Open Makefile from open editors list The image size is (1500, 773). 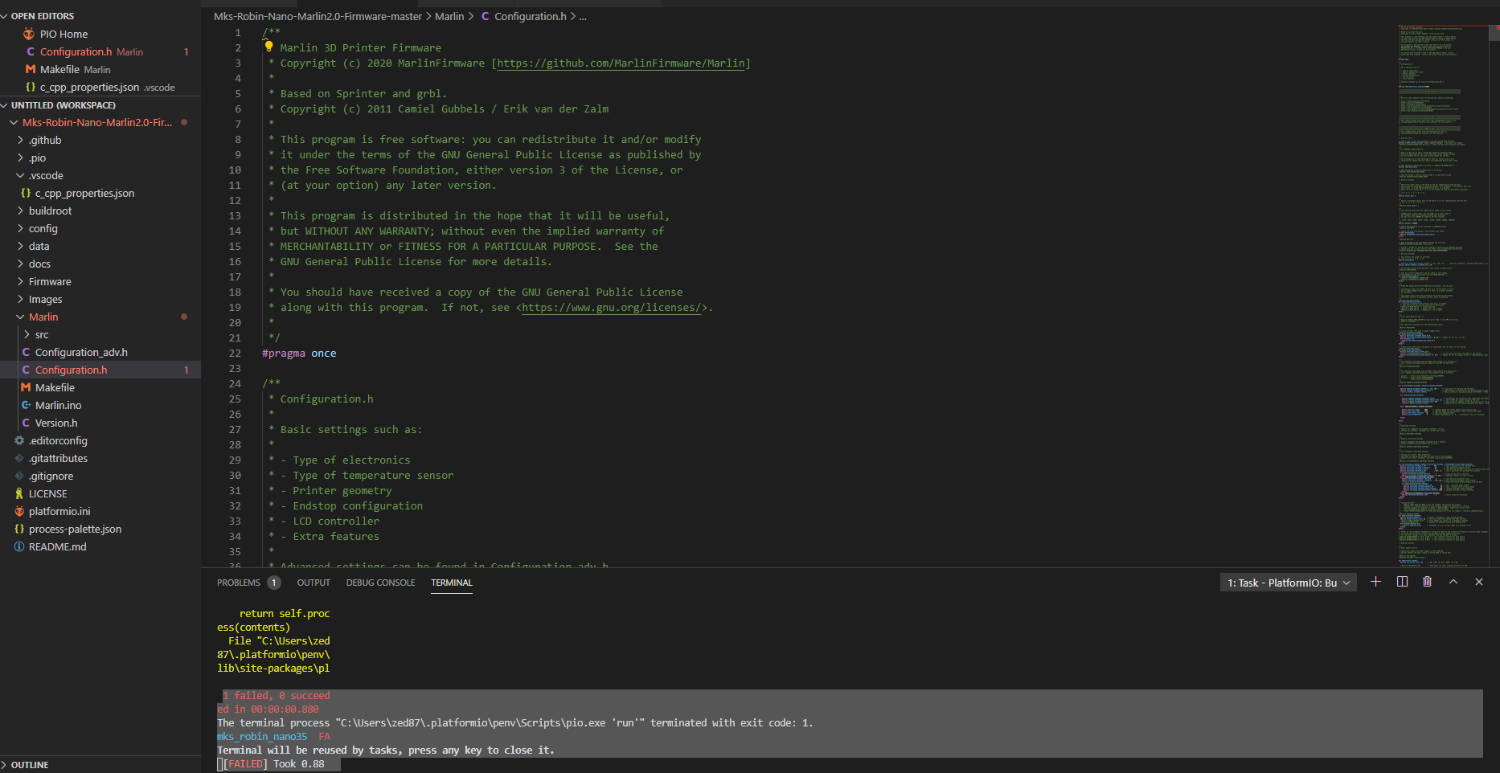pyautogui.click(x=59, y=70)
